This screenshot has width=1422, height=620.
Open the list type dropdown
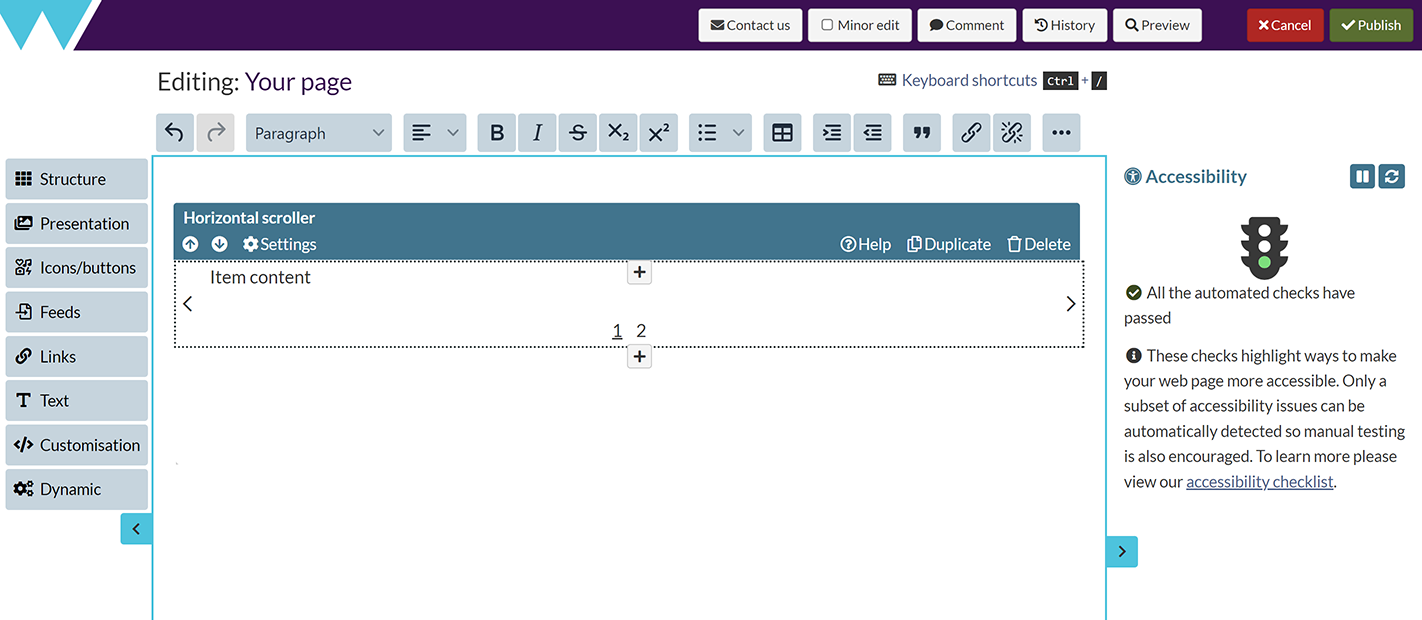point(719,132)
